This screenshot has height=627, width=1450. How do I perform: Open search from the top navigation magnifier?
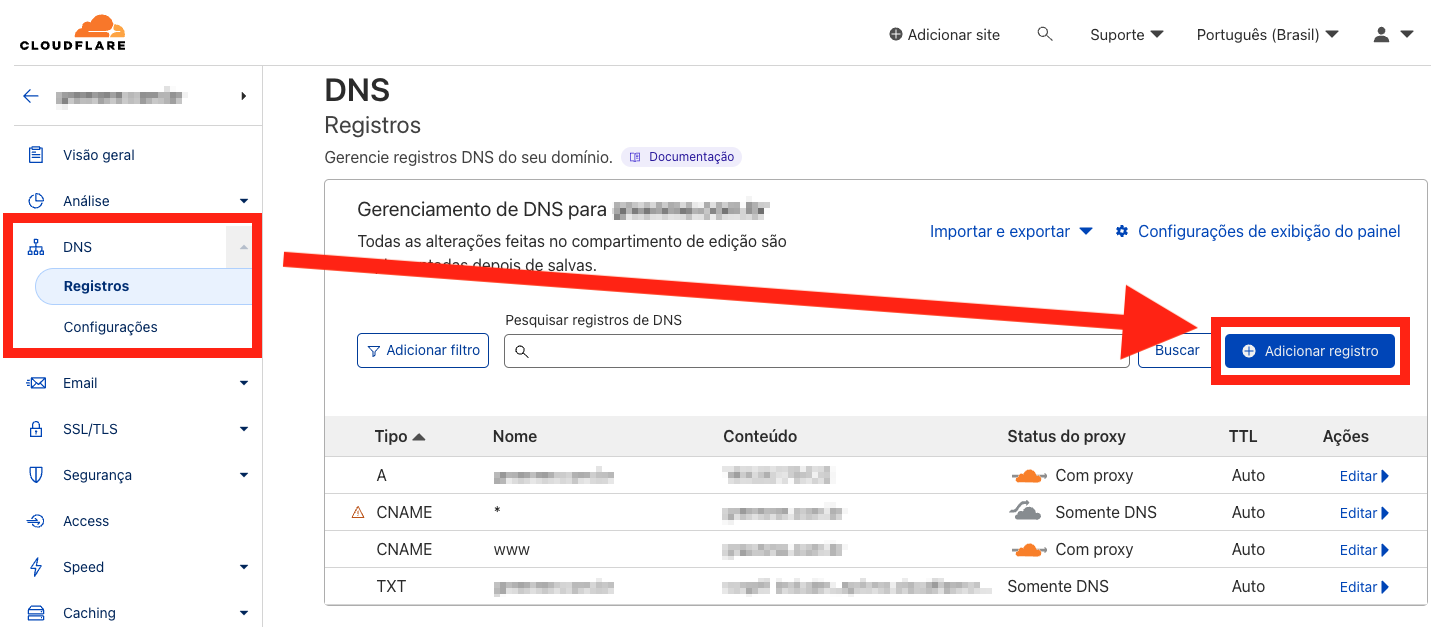pos(1044,34)
